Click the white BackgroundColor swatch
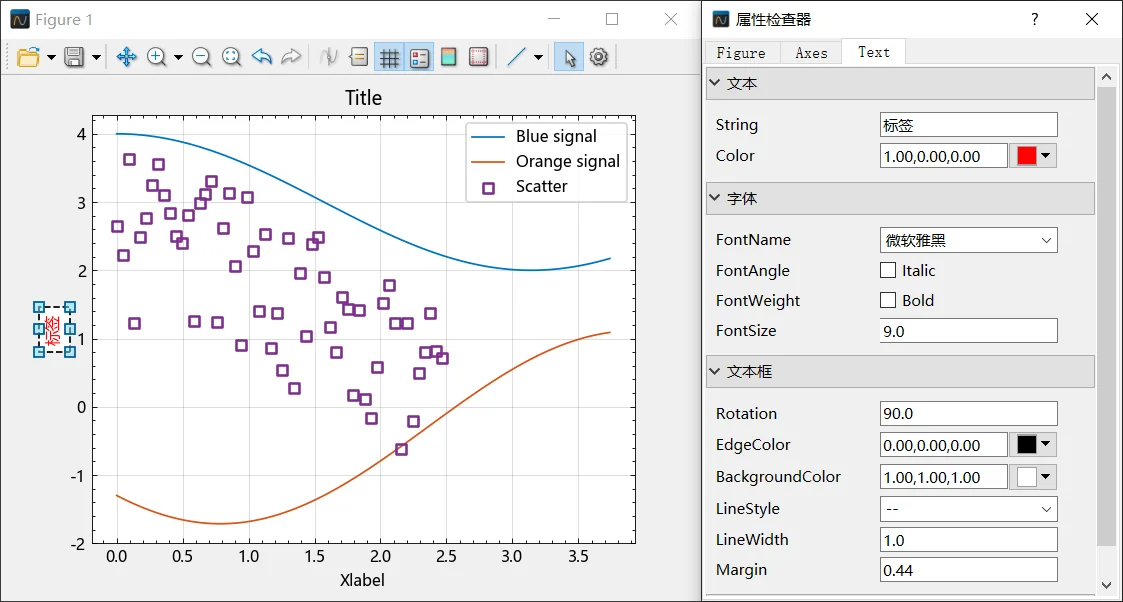The image size is (1123, 602). 1026,477
